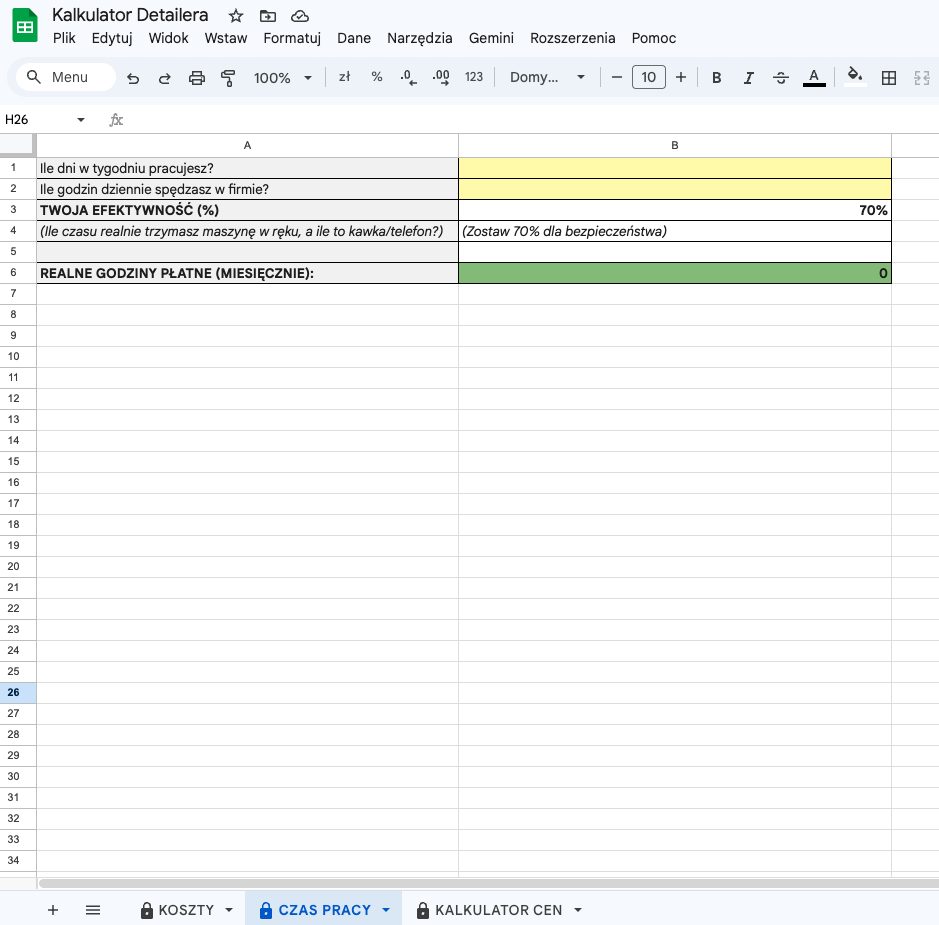
Task: Activate the paint format roller tool
Action: (228, 78)
